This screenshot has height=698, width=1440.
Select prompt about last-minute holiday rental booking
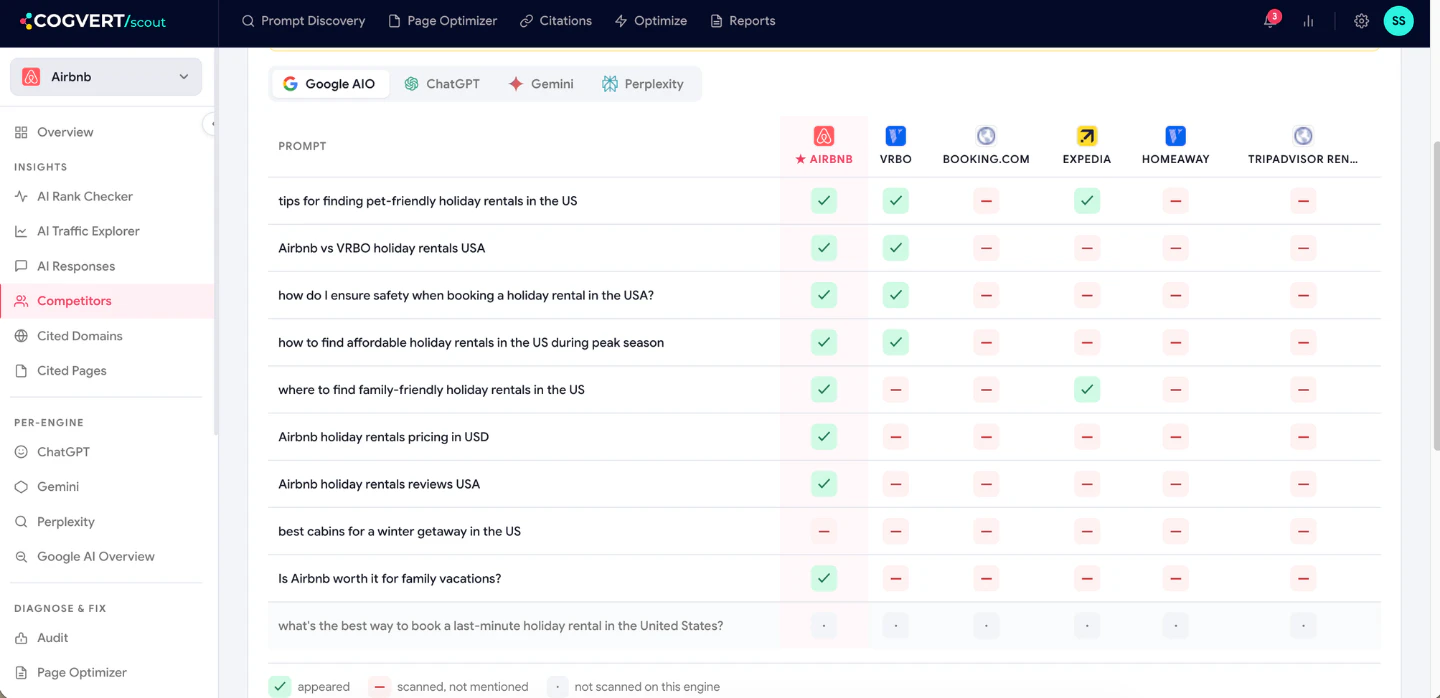[501, 626]
